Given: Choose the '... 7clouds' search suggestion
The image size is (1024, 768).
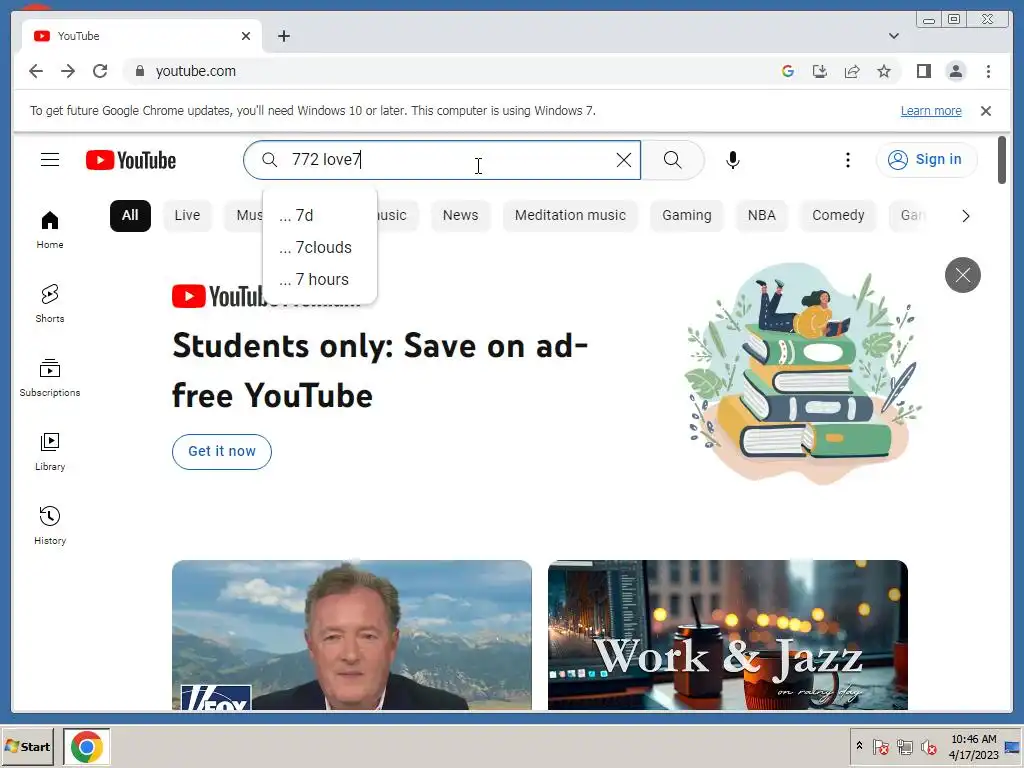Looking at the screenshot, I should pos(319,248).
